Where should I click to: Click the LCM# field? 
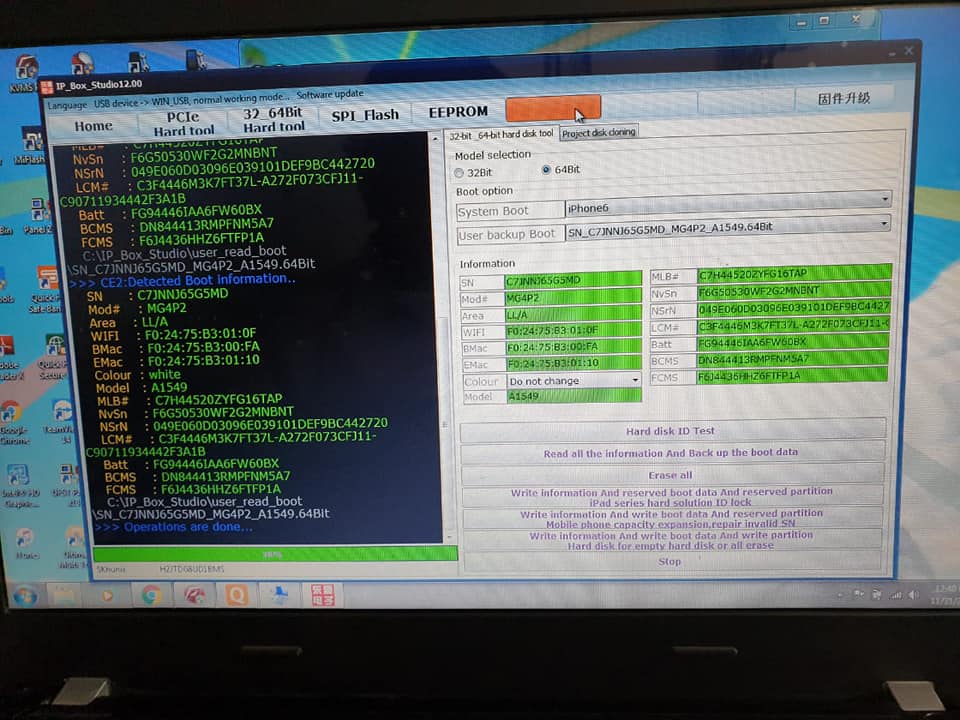(793, 325)
